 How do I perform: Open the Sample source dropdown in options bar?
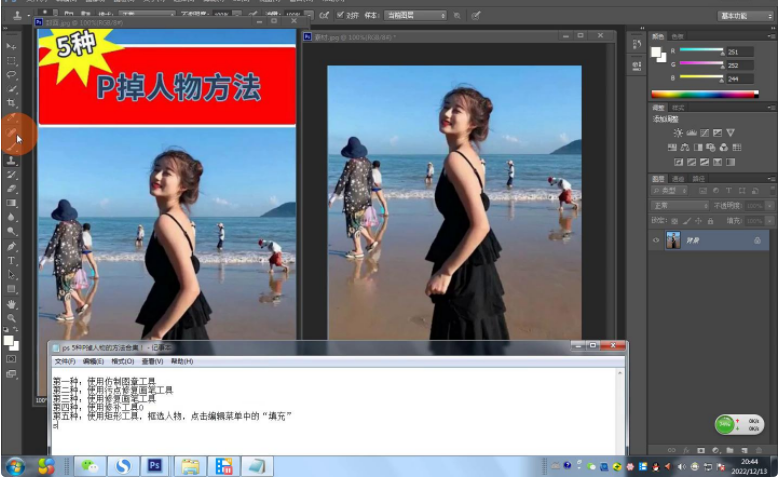(x=415, y=15)
